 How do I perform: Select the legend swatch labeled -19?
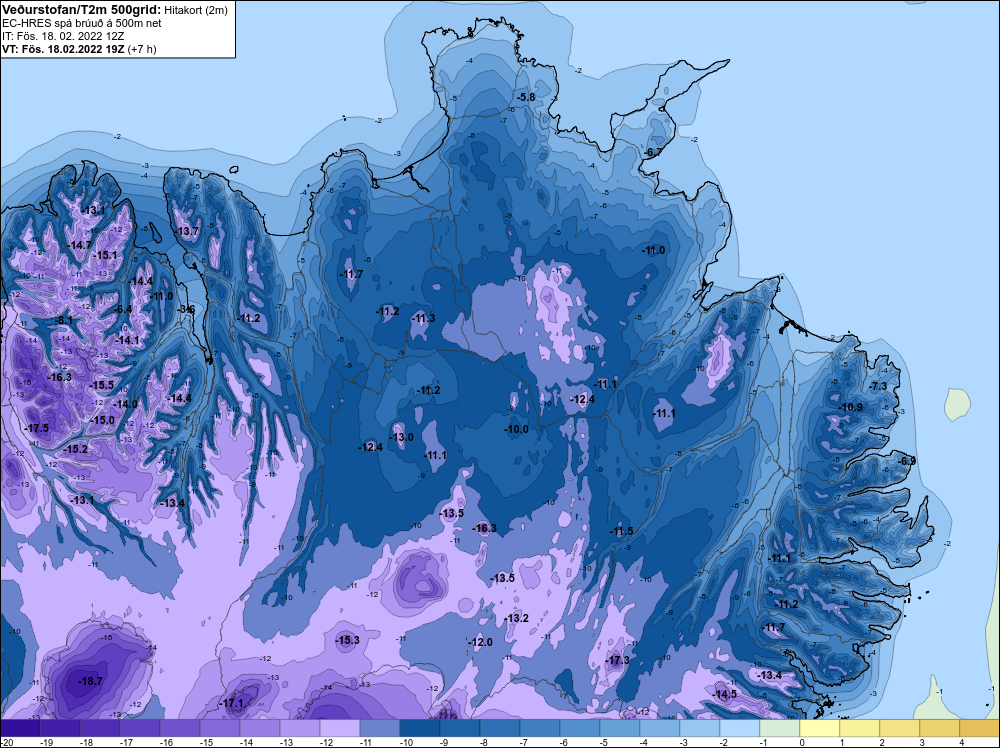(59, 729)
